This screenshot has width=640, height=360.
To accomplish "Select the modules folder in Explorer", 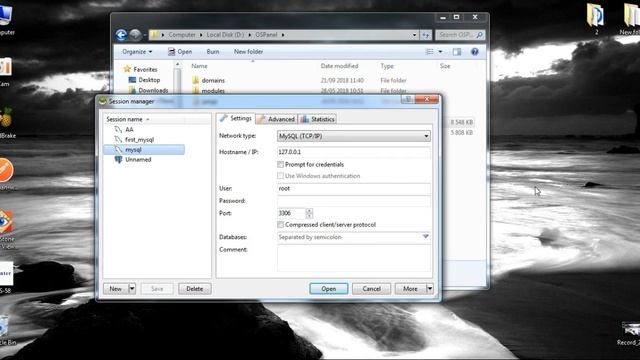I will coord(213,91).
